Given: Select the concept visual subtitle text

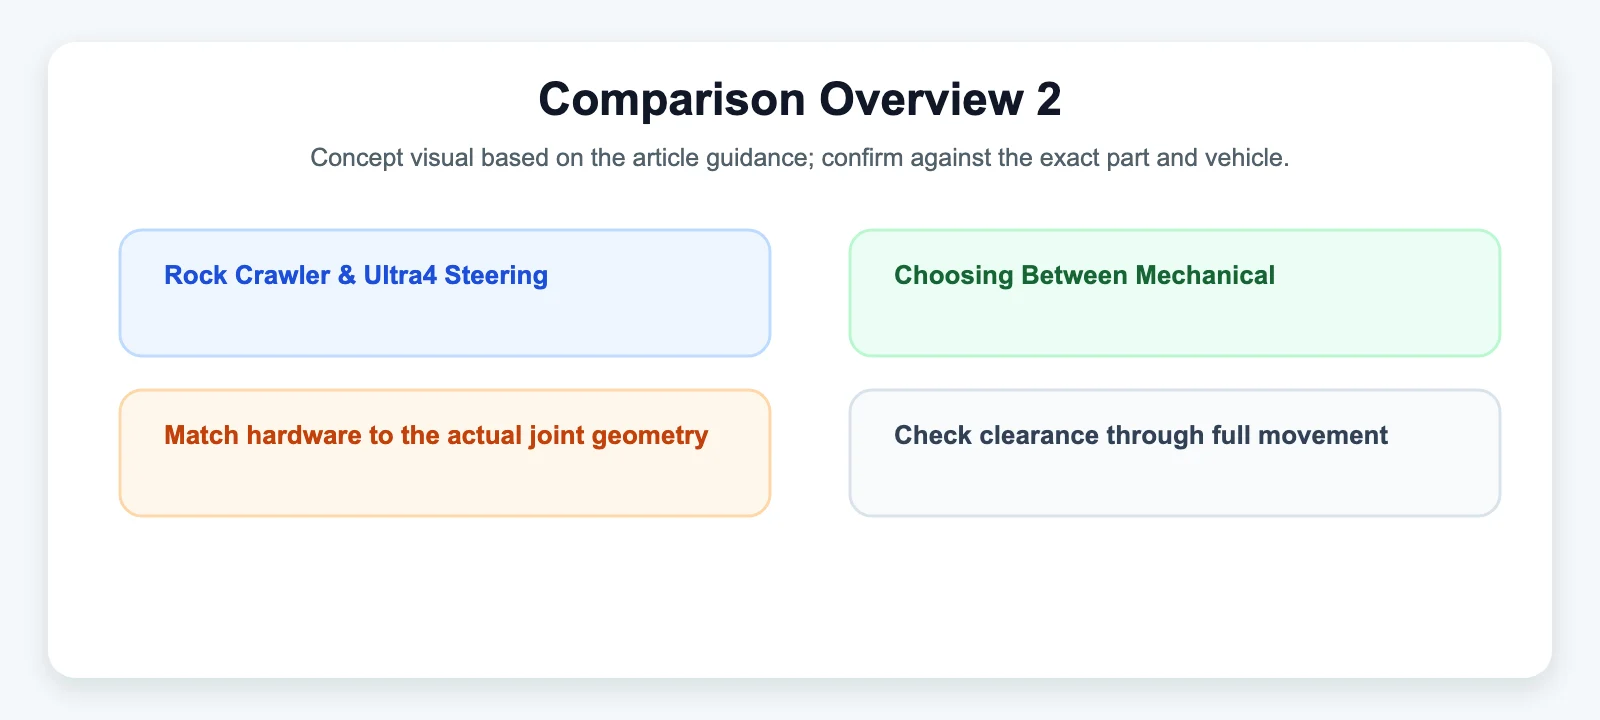Looking at the screenshot, I should [800, 158].
